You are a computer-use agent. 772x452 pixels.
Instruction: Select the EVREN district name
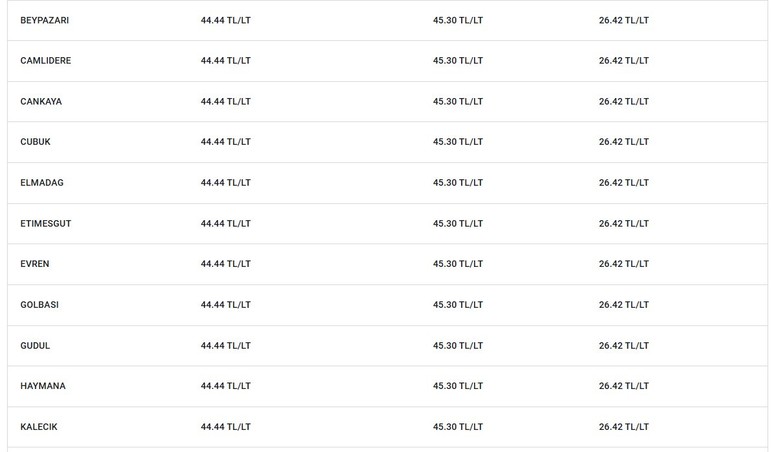(34, 264)
